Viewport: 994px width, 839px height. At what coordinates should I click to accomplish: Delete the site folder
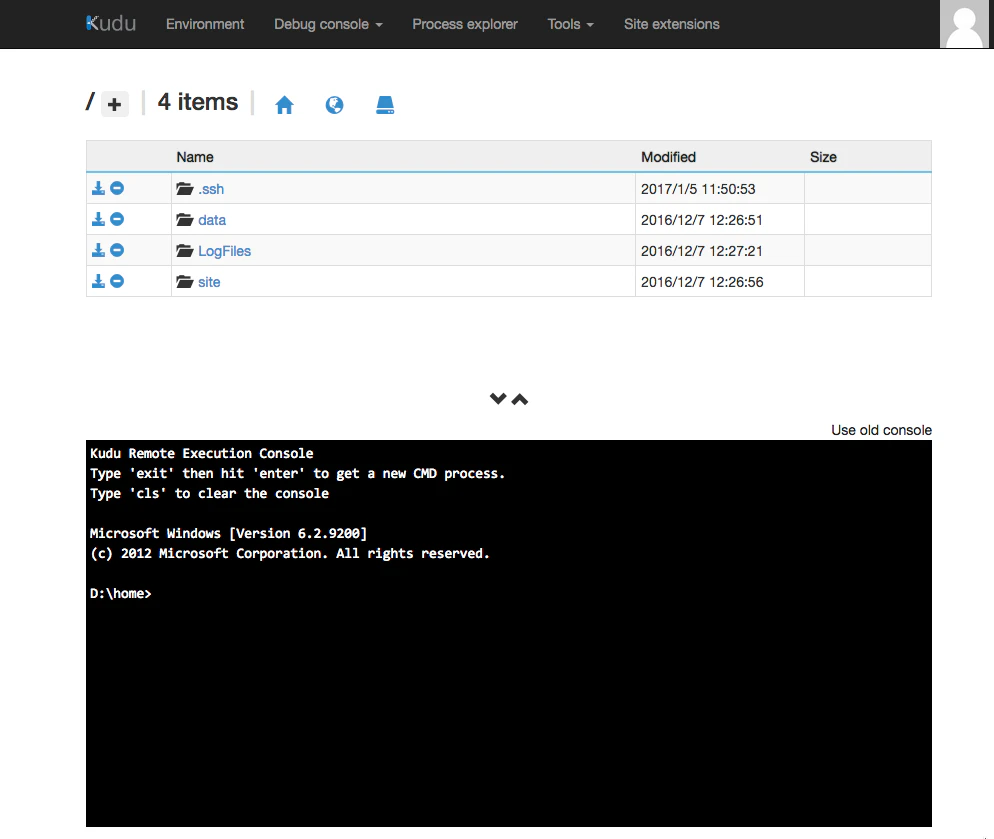pyautogui.click(x=117, y=282)
